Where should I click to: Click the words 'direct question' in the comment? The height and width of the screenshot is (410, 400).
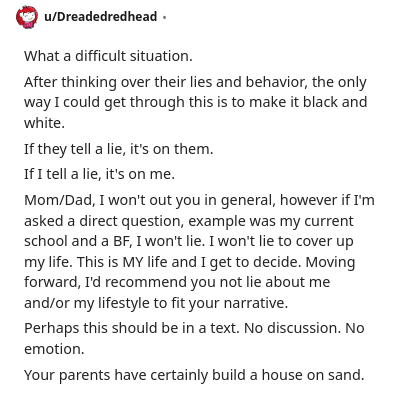[x=131, y=221]
